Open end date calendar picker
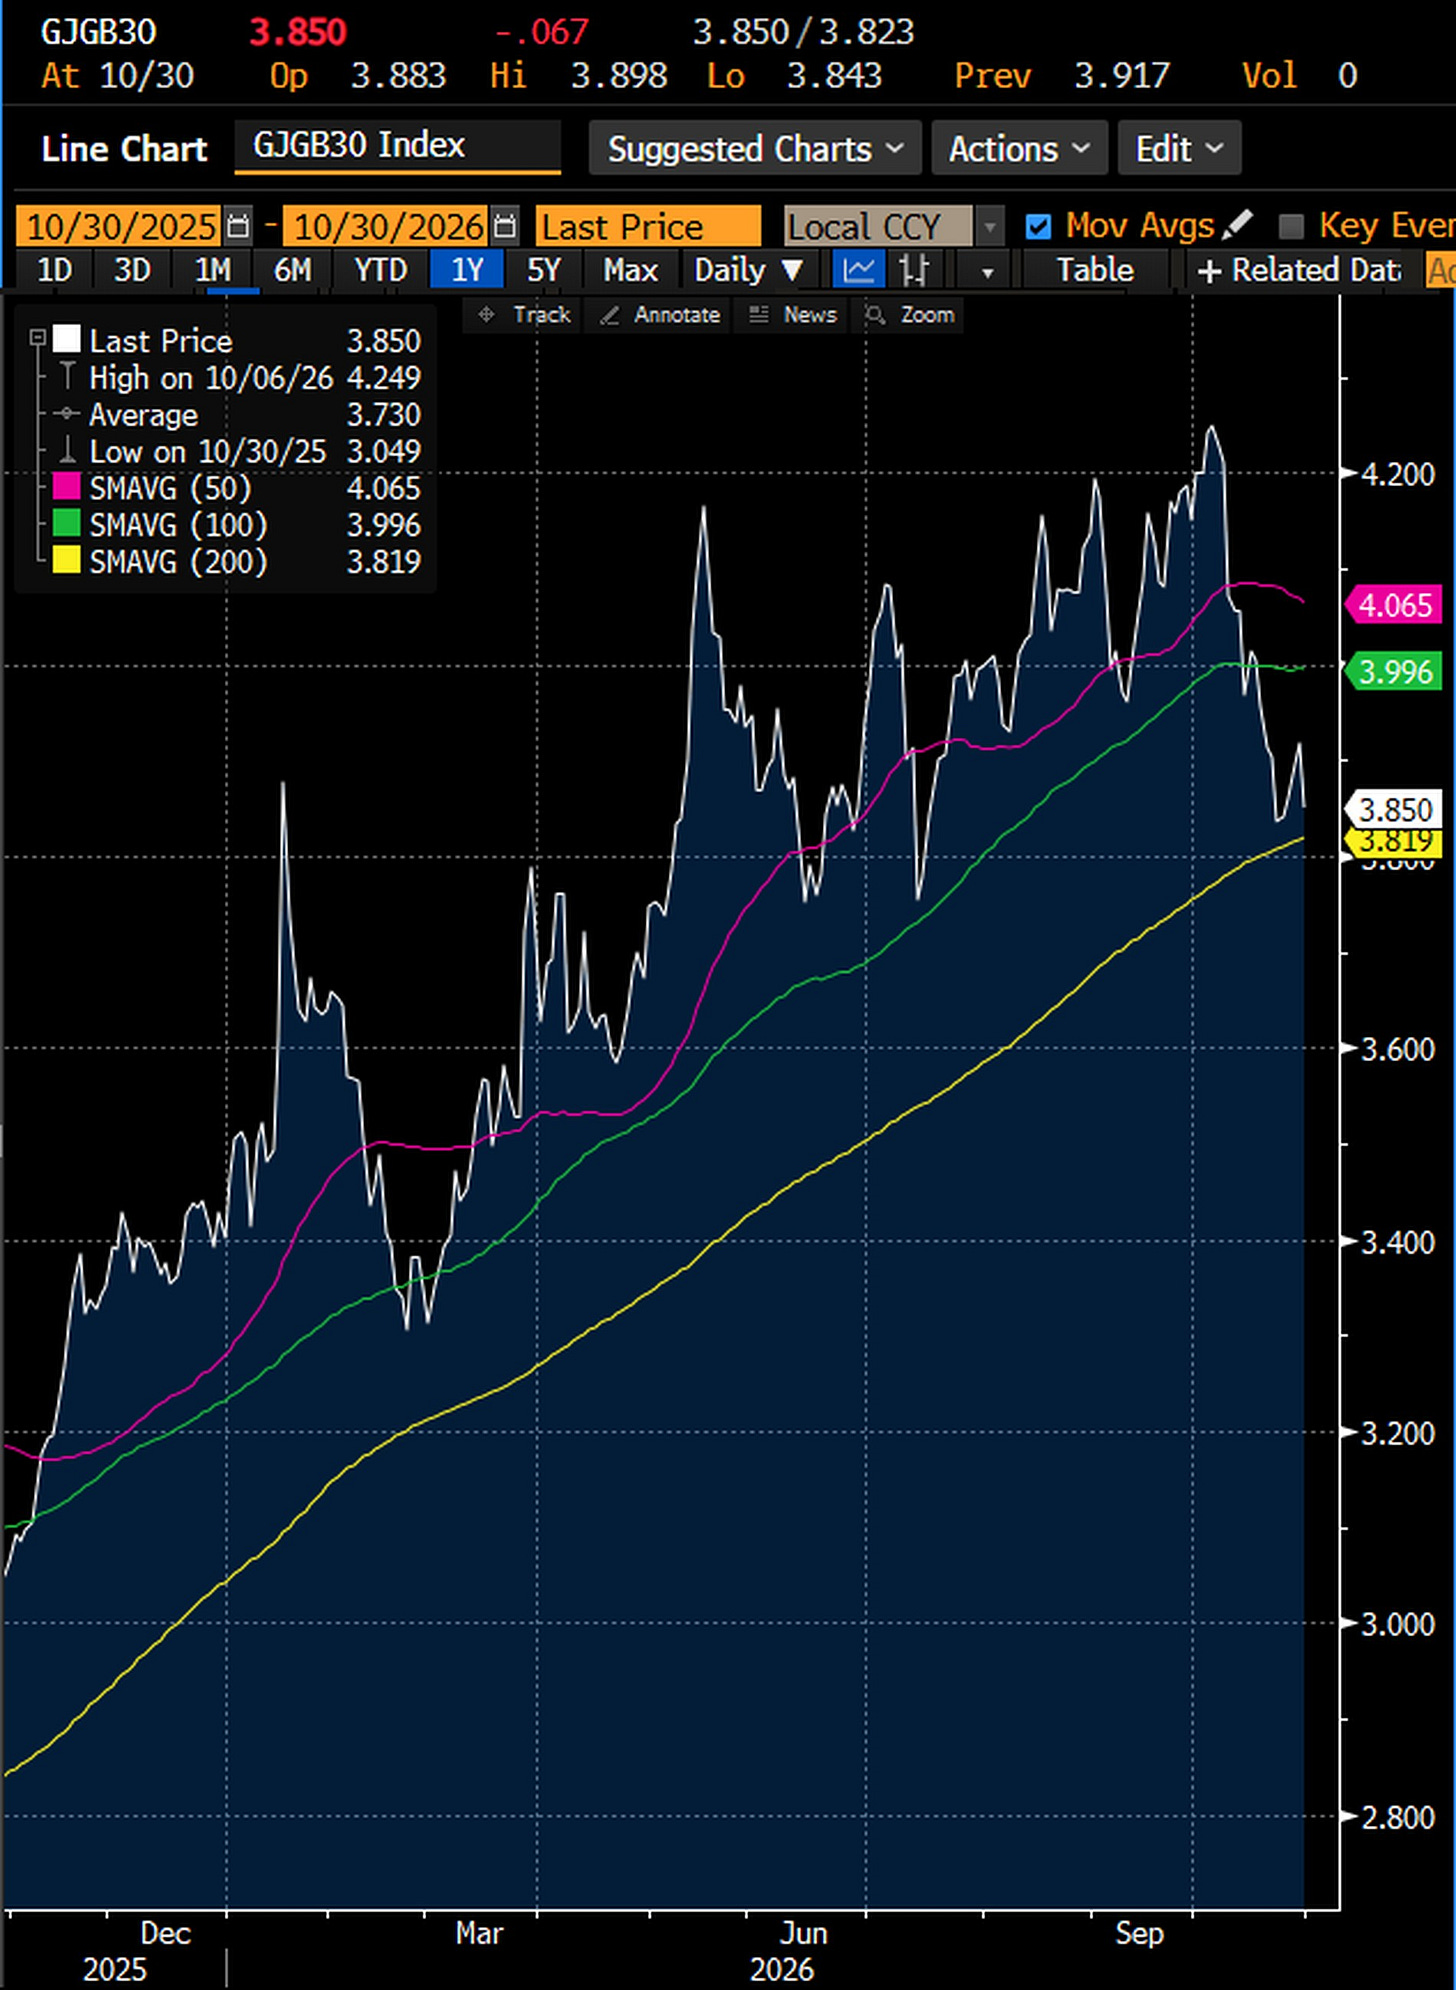This screenshot has width=1456, height=1990. (506, 227)
